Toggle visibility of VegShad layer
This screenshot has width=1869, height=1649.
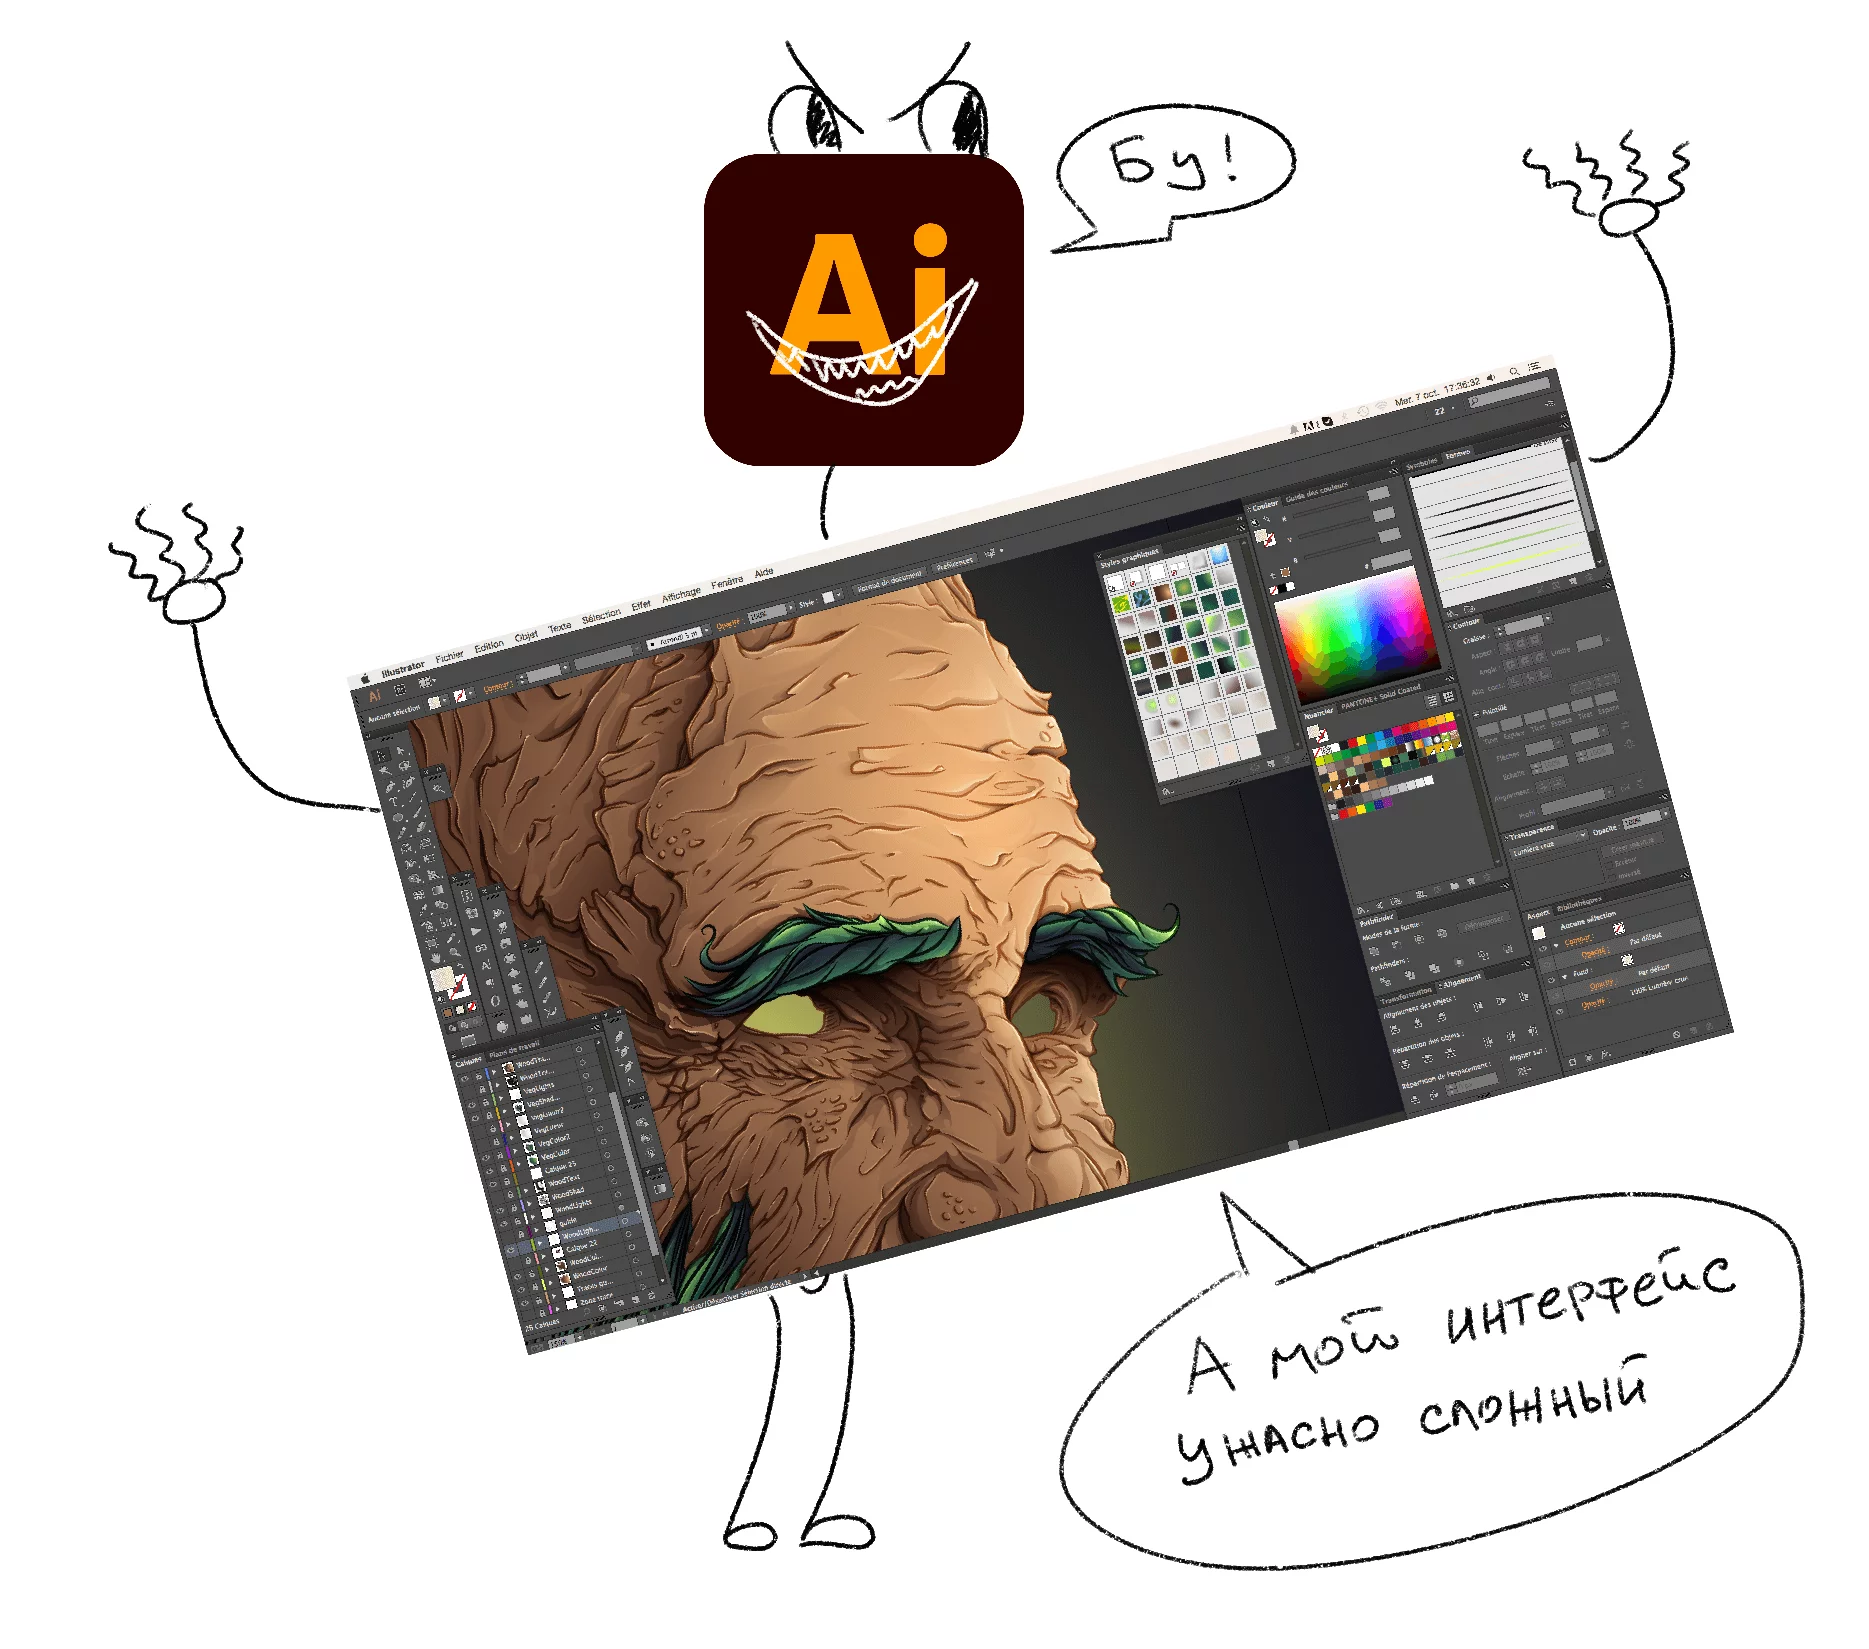tap(475, 1118)
